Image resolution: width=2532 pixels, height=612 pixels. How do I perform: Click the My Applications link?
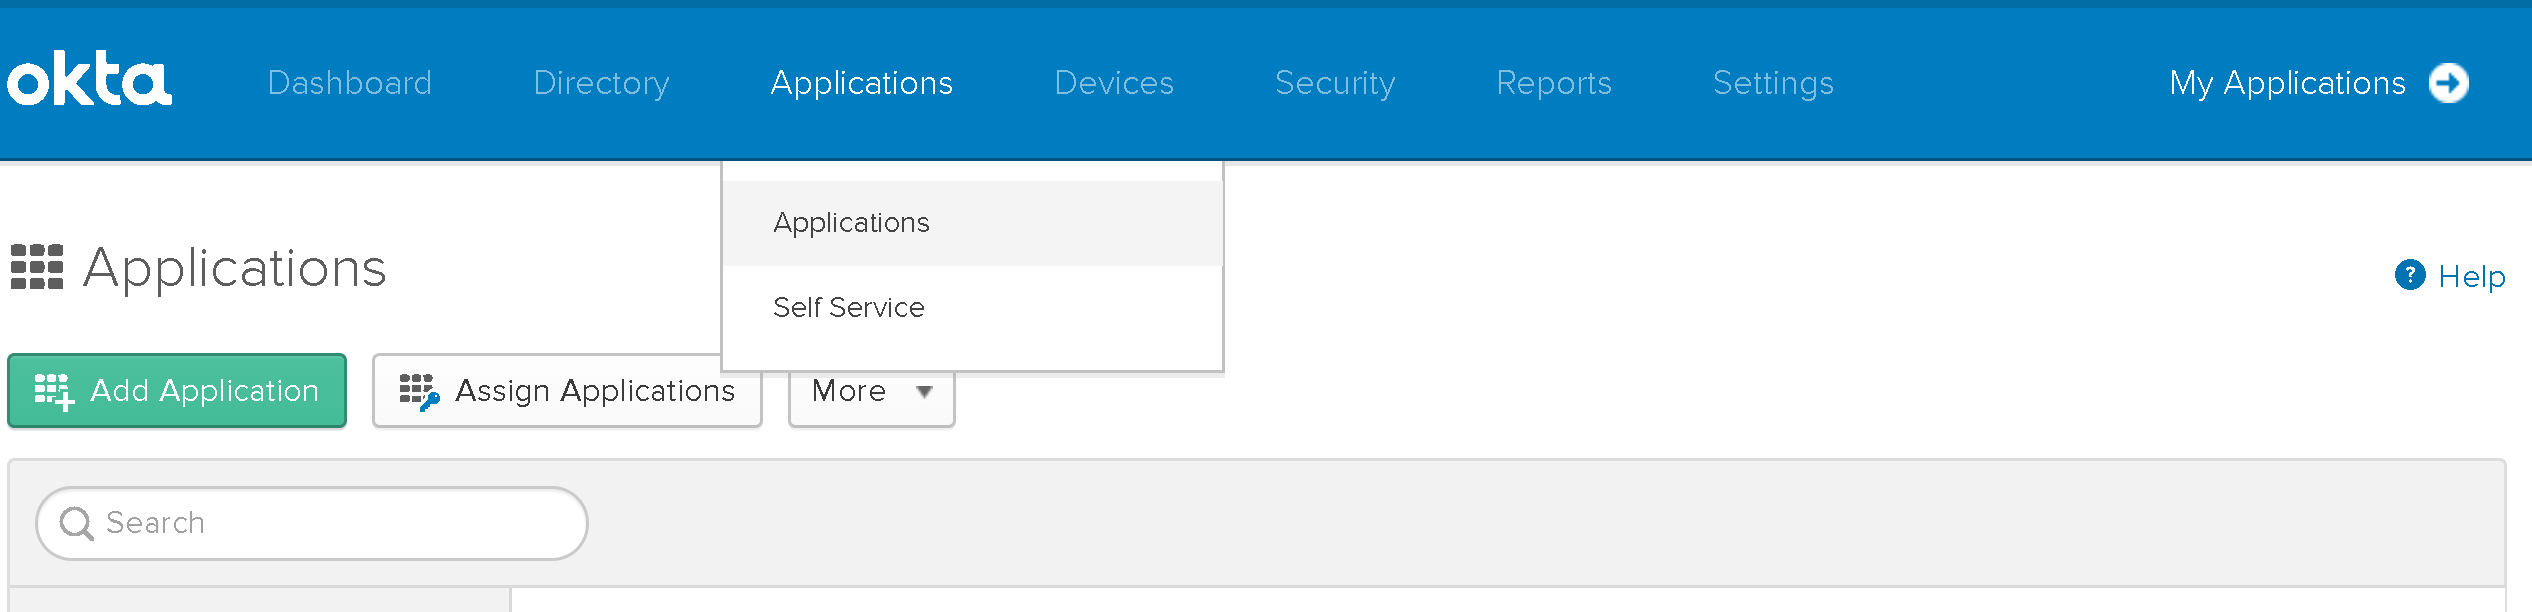[2287, 83]
